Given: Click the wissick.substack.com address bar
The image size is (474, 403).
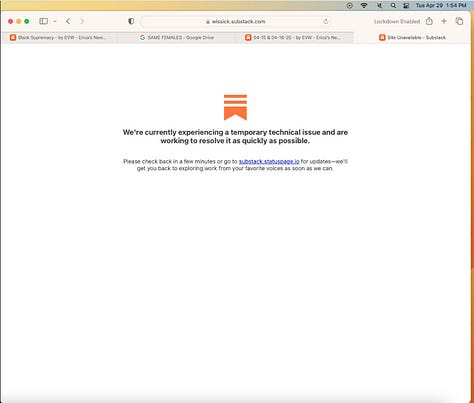Looking at the screenshot, I should [236, 21].
